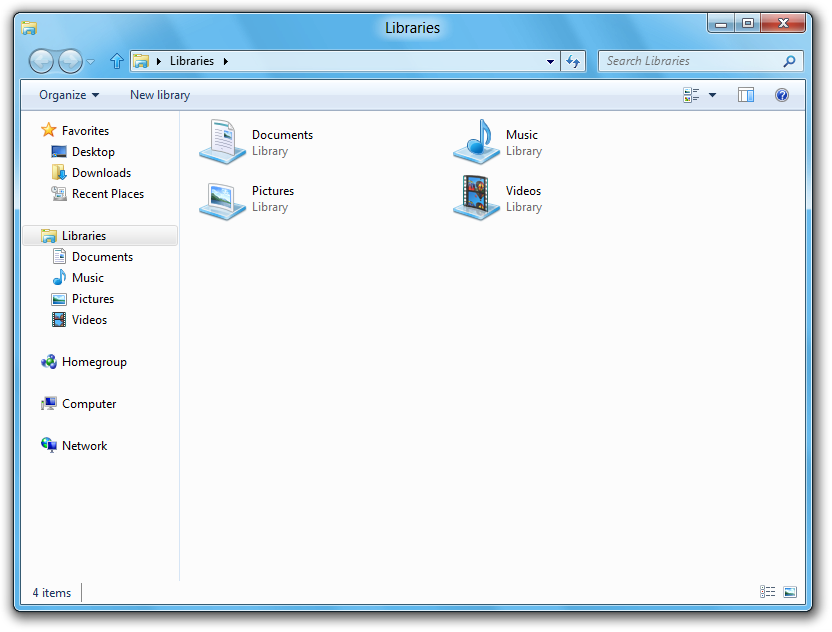The image size is (832, 632).
Task: Switch to details view in status bar
Action: click(x=767, y=592)
